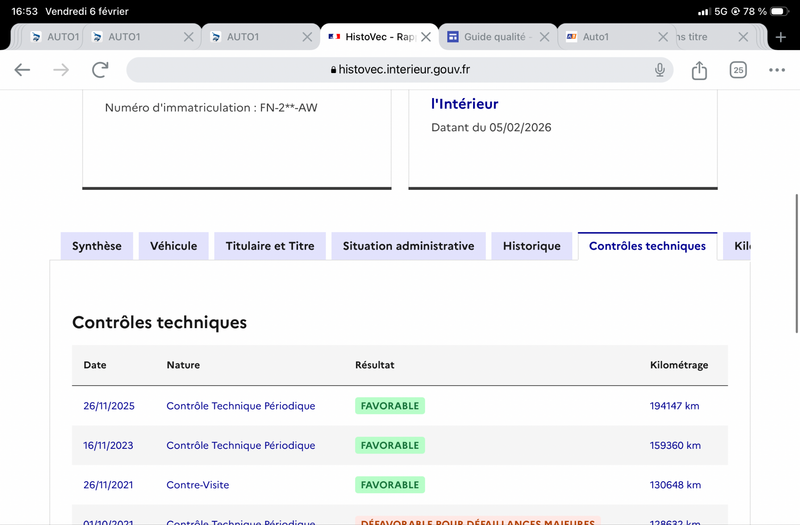
Task: Click the FAVORABLE badge for 16/11/2023
Action: pyautogui.click(x=390, y=445)
